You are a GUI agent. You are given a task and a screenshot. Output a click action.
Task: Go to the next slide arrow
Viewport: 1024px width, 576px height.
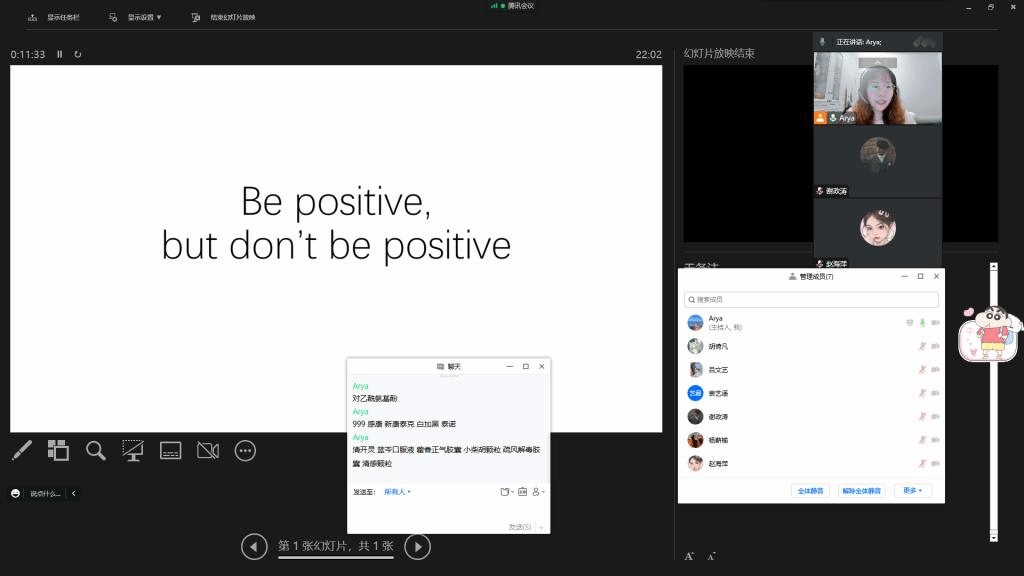(417, 546)
